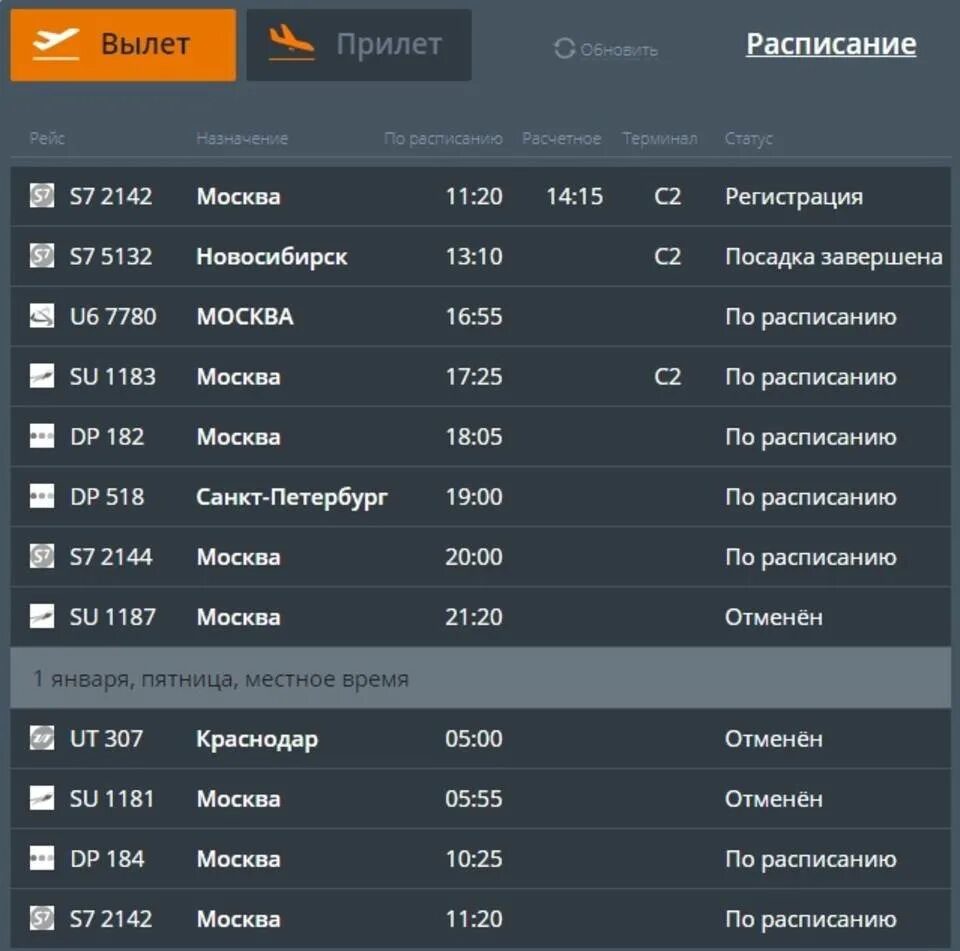The height and width of the screenshot is (951, 960).
Task: Click S7 airline logo for flight S7 5132
Action: pyautogui.click(x=42, y=255)
